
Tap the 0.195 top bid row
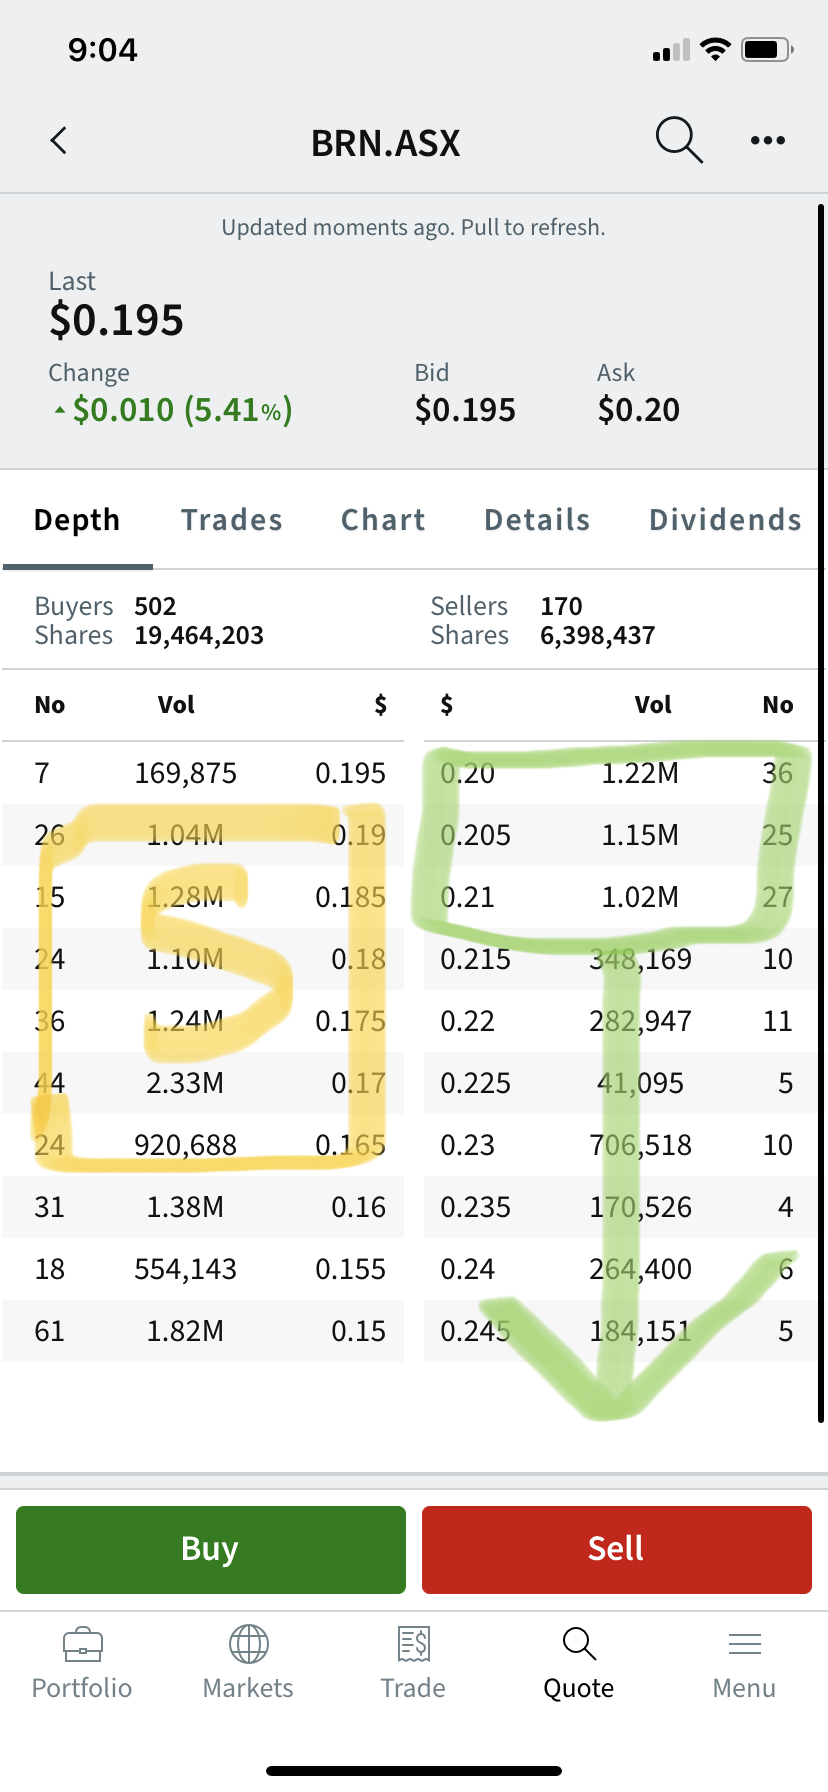click(x=203, y=773)
